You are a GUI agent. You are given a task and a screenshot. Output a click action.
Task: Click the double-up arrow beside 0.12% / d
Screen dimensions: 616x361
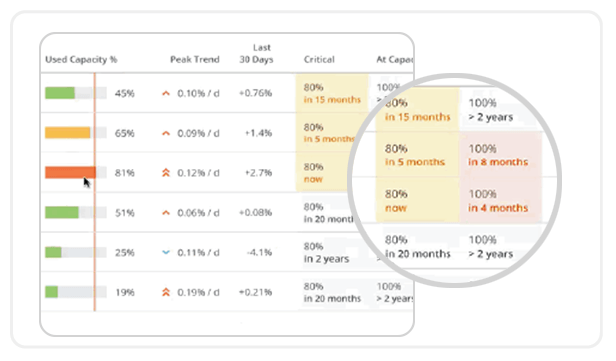pyautogui.click(x=166, y=172)
